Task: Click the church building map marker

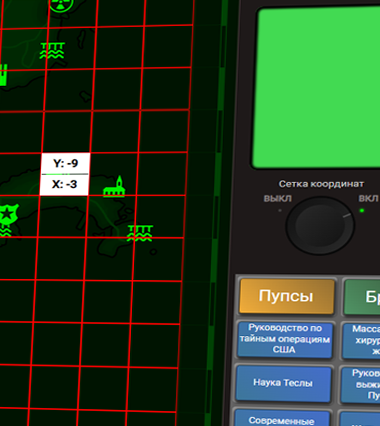Action: tap(114, 187)
